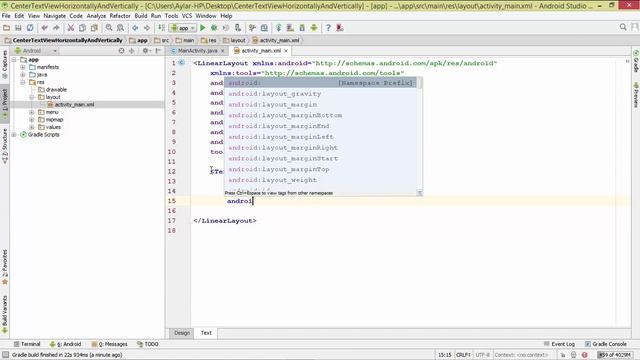
Task: Expand the manifests folder node
Action: (23, 67)
